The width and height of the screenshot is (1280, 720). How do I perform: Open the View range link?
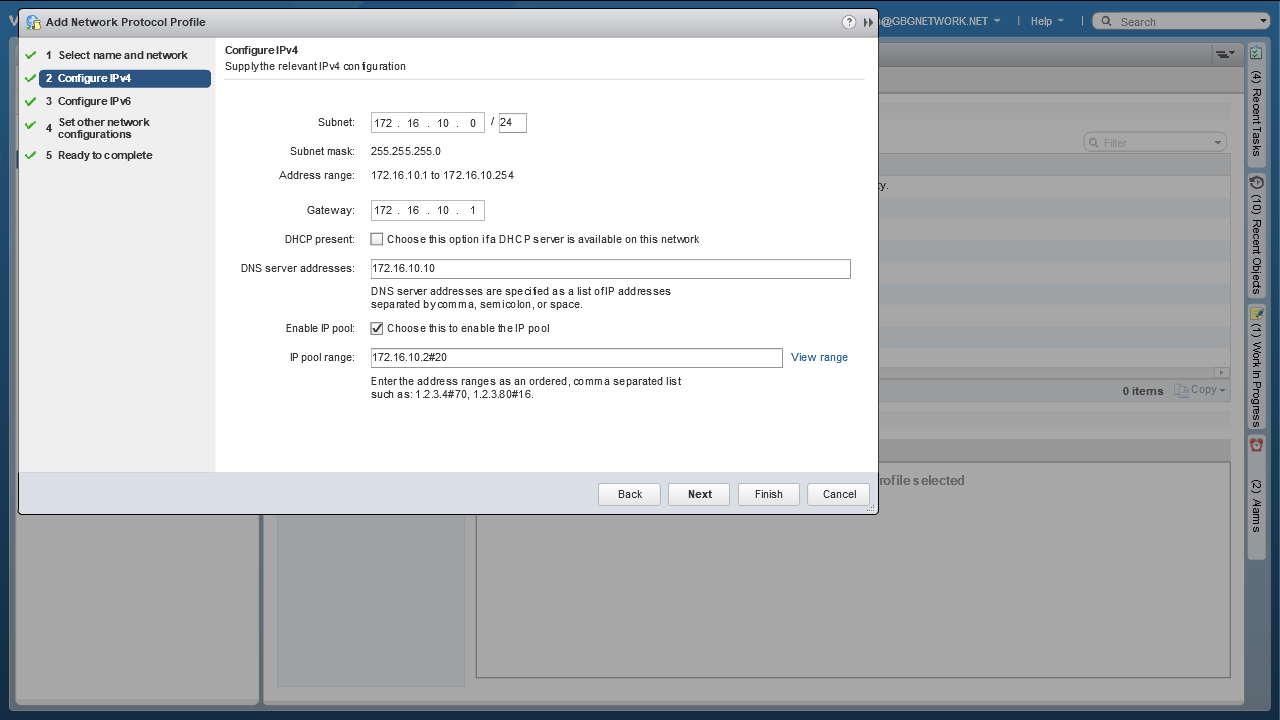point(819,357)
